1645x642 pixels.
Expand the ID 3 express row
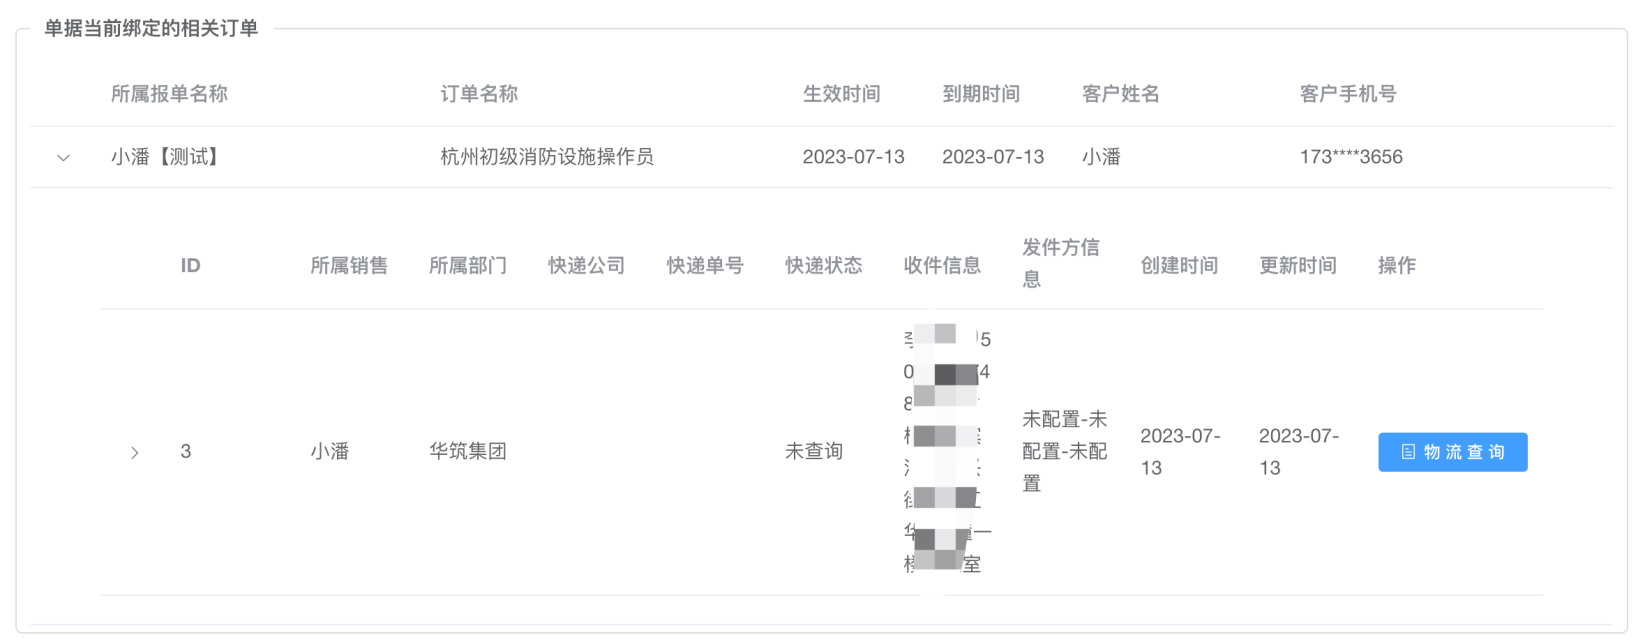[135, 452]
